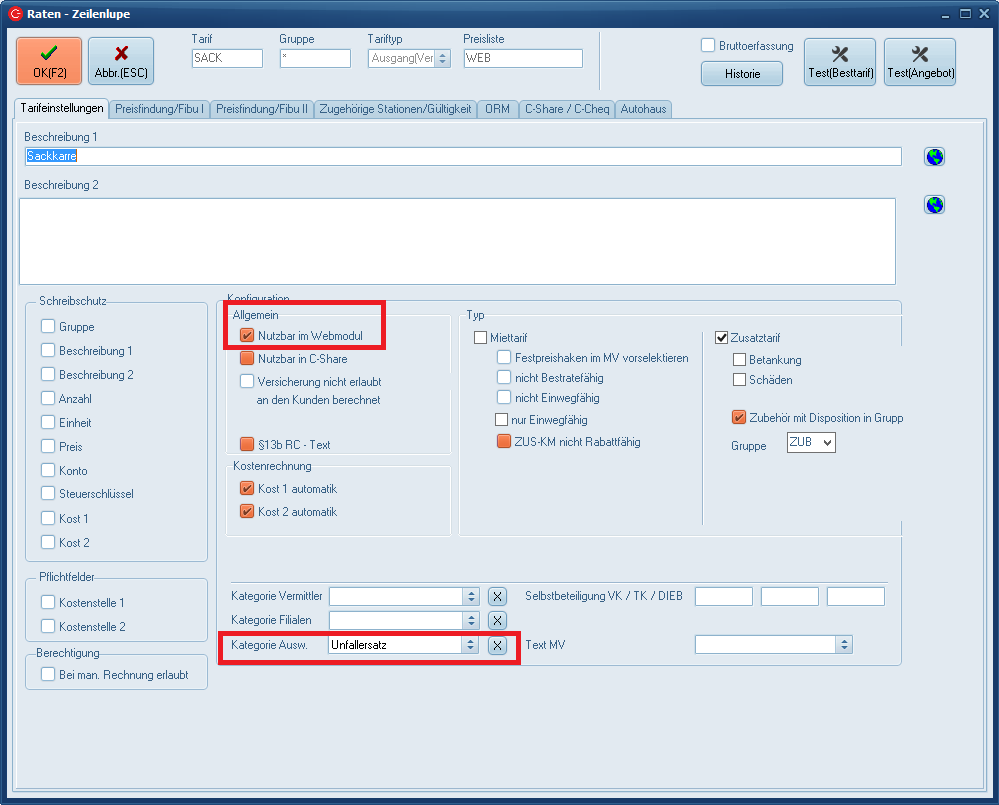Click the green checkmark OK(F2) button
This screenshot has height=805, width=999.
(49, 61)
